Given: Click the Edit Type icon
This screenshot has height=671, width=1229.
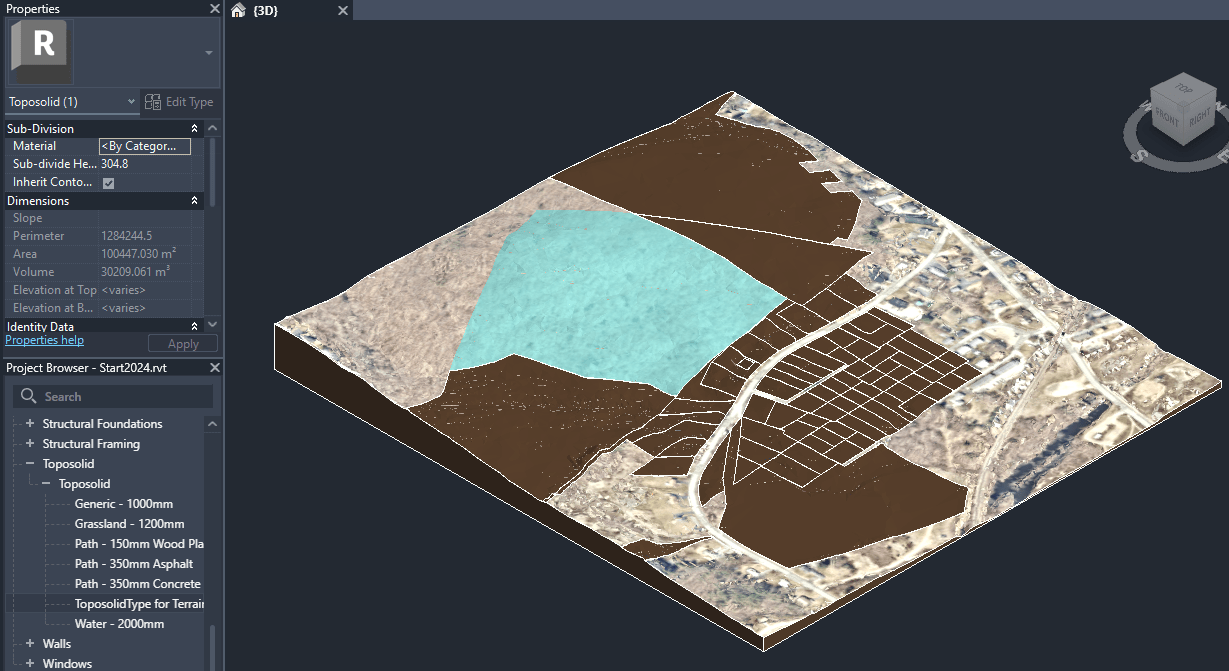Looking at the screenshot, I should [x=153, y=101].
